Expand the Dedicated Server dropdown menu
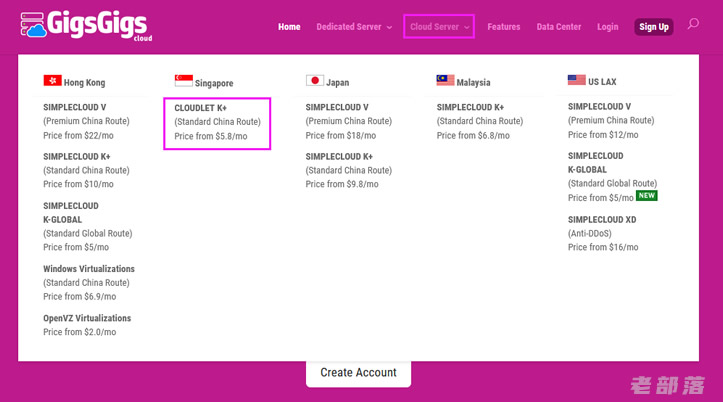The height and width of the screenshot is (402, 723). tap(354, 27)
